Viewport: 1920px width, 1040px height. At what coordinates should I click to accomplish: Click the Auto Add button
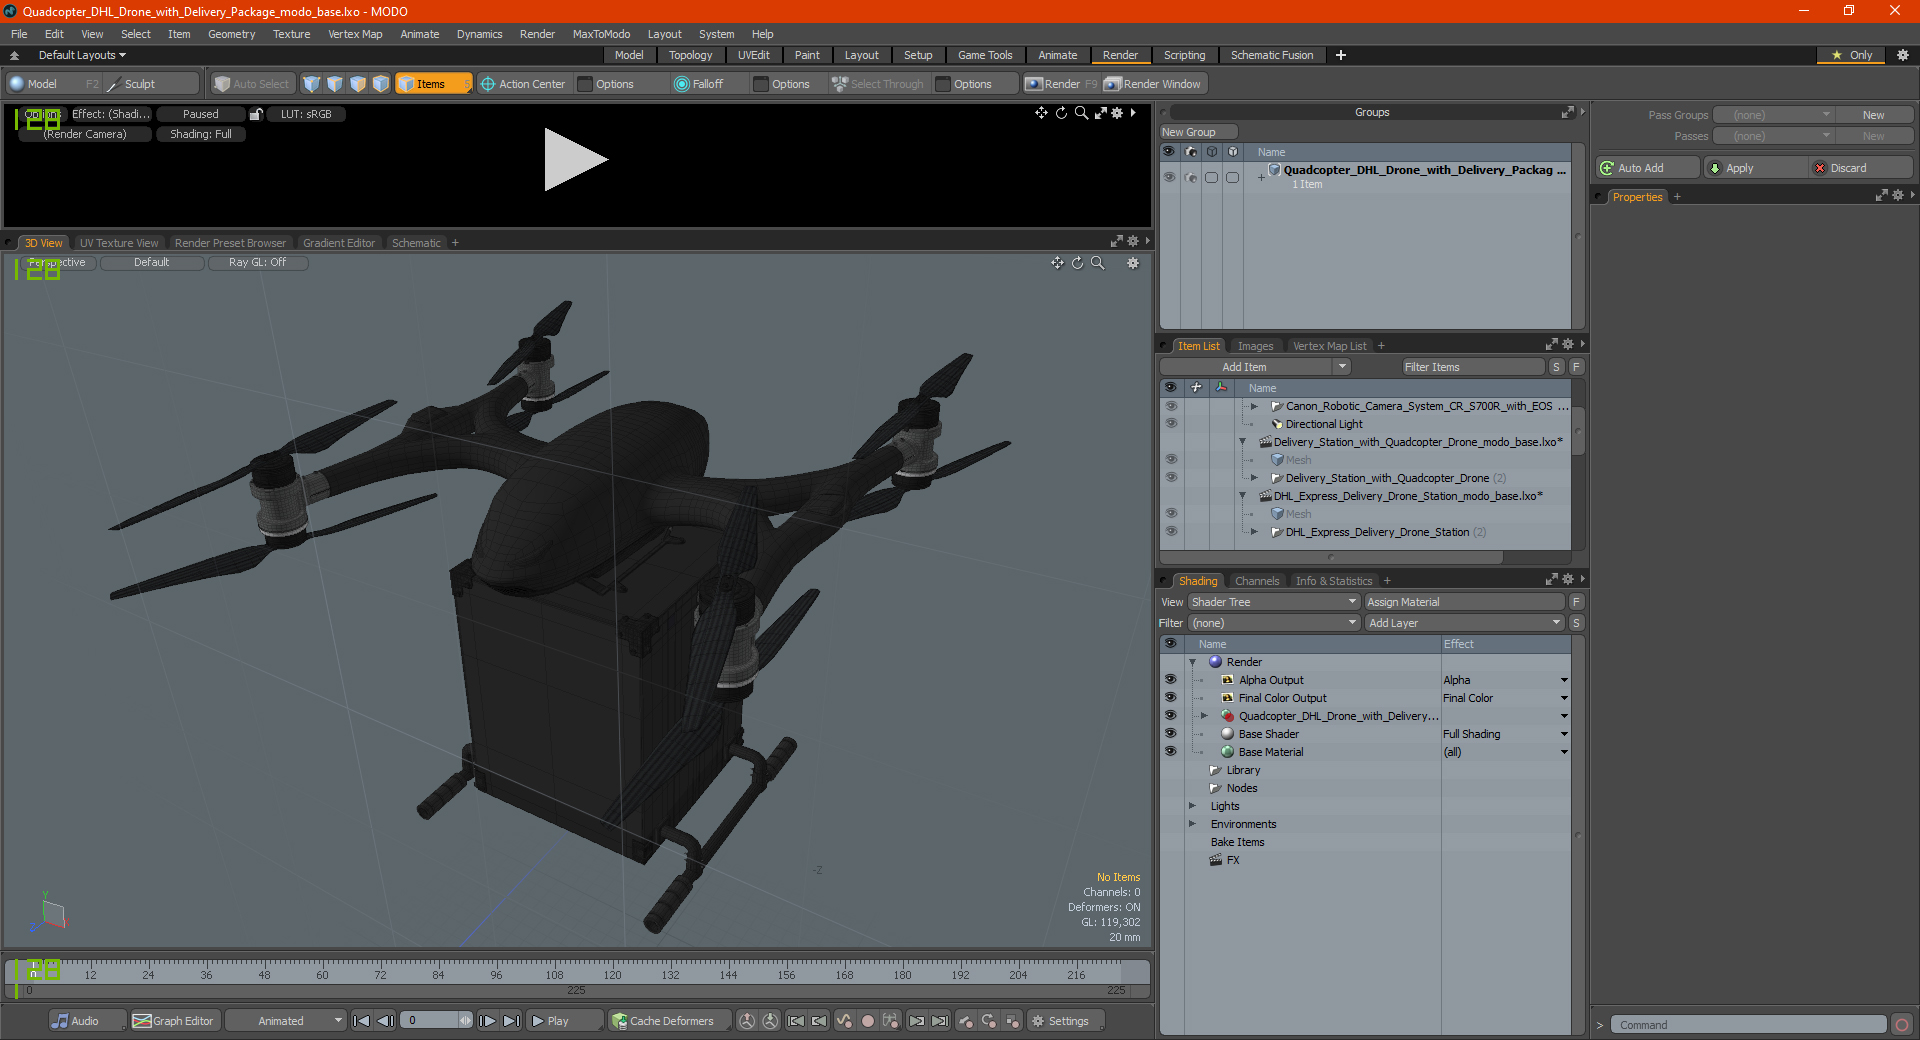pyautogui.click(x=1647, y=168)
